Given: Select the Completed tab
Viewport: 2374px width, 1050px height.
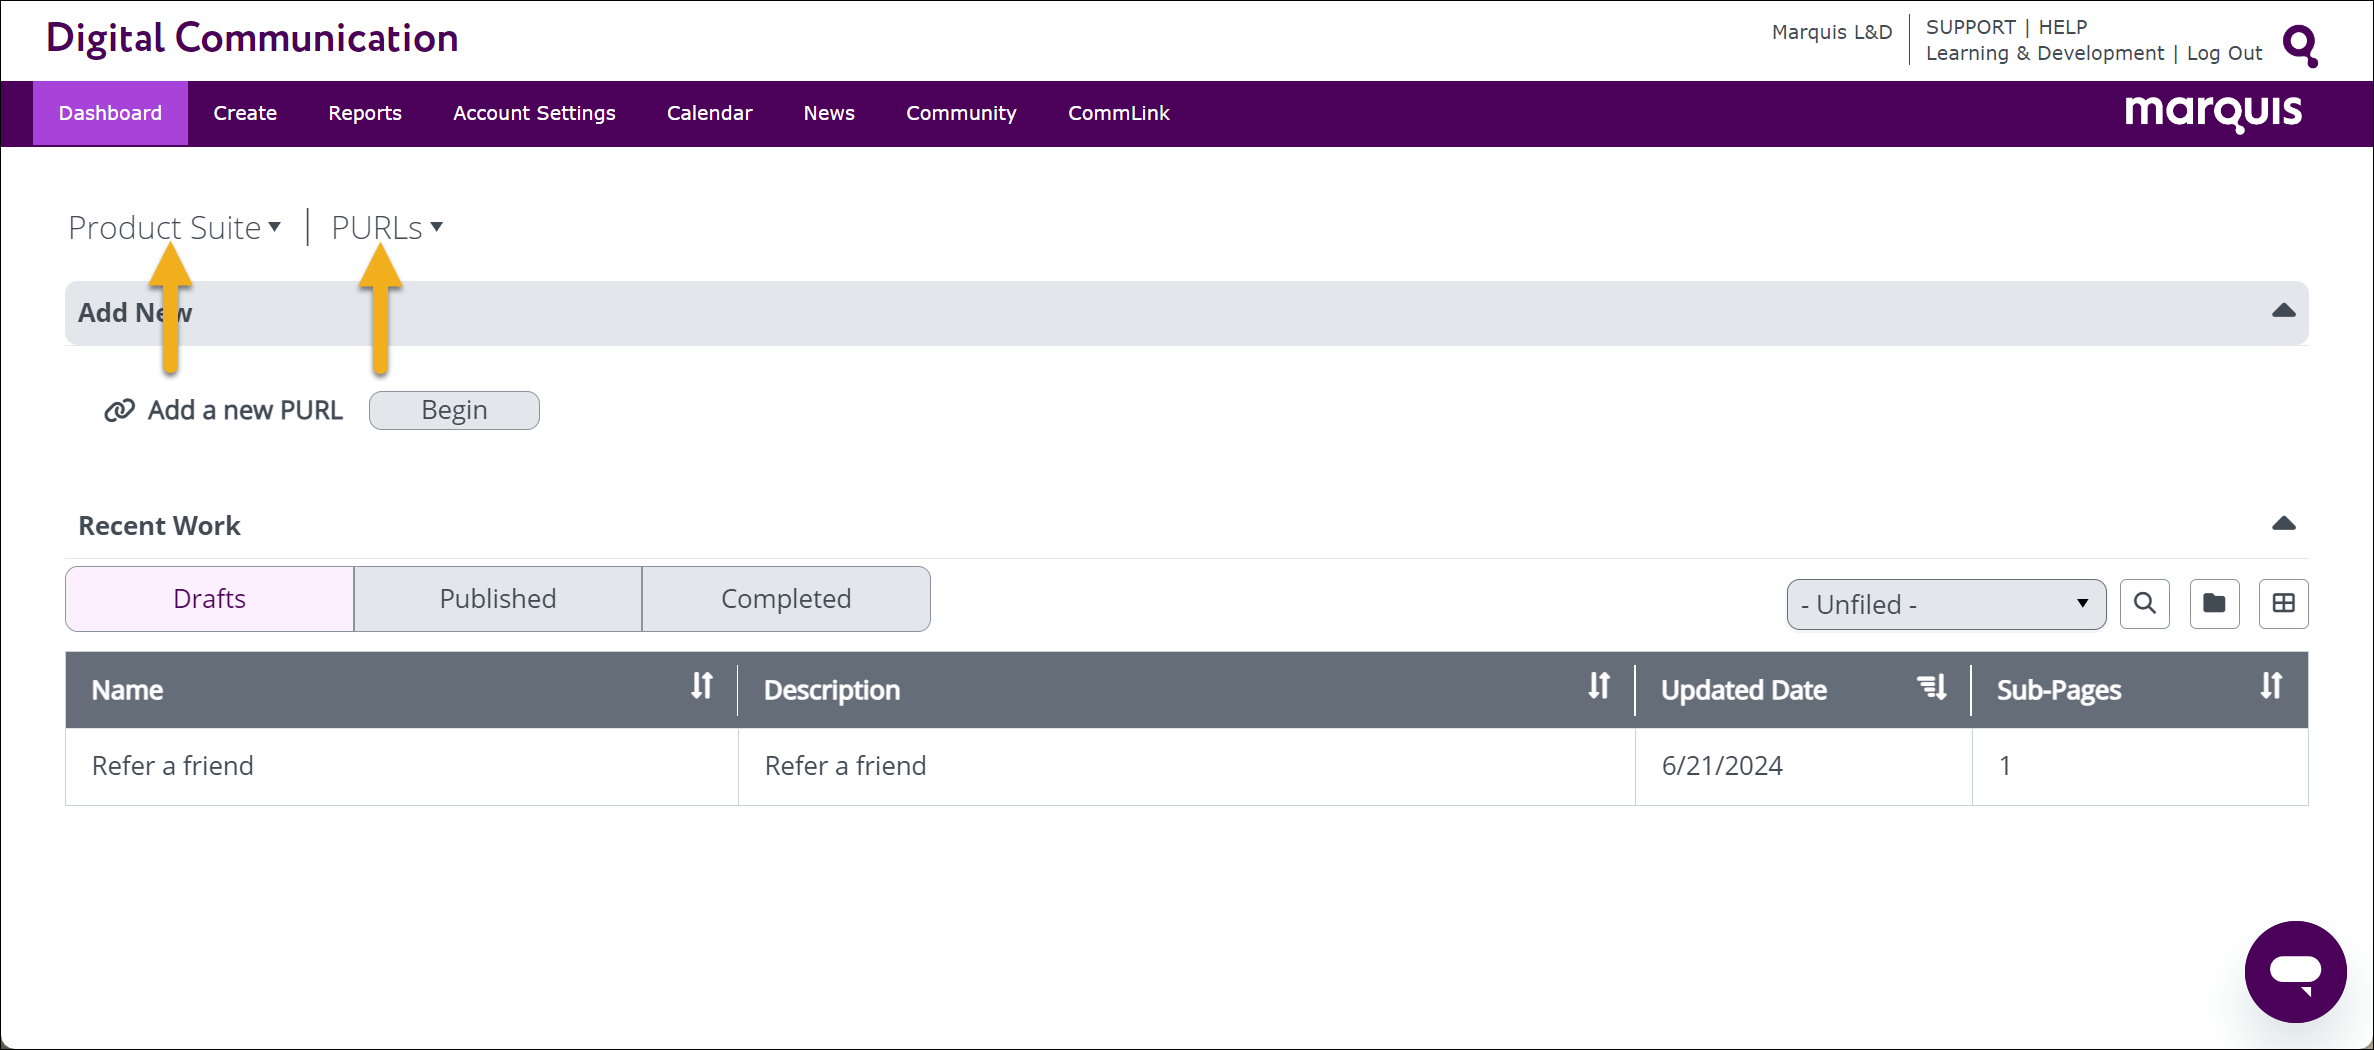Looking at the screenshot, I should point(786,599).
